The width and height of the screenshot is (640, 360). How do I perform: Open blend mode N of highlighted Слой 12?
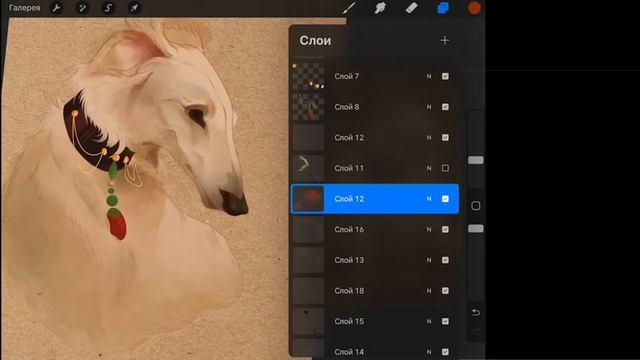click(429, 199)
